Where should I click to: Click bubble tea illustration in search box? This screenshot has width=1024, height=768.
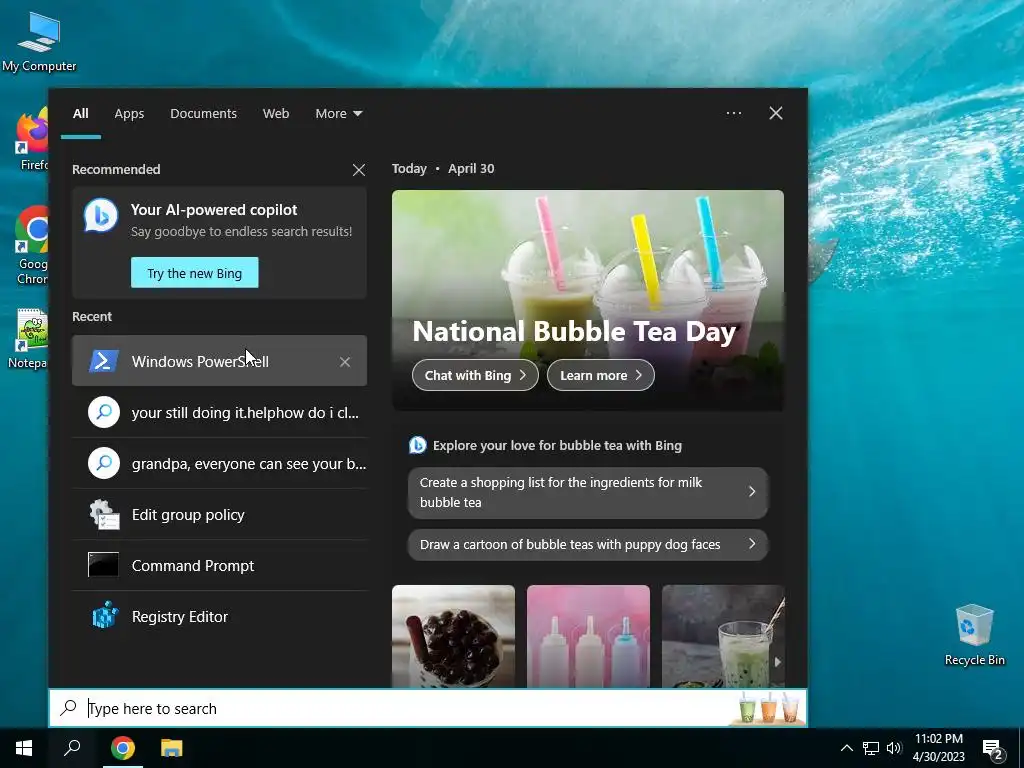[x=769, y=708]
